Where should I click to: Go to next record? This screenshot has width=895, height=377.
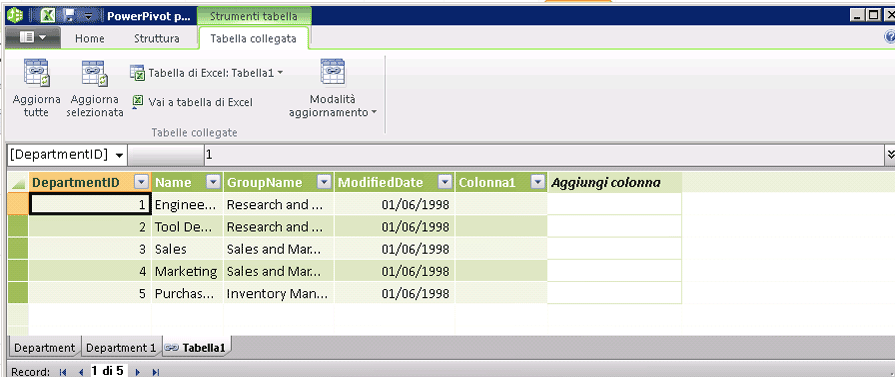pyautogui.click(x=138, y=372)
